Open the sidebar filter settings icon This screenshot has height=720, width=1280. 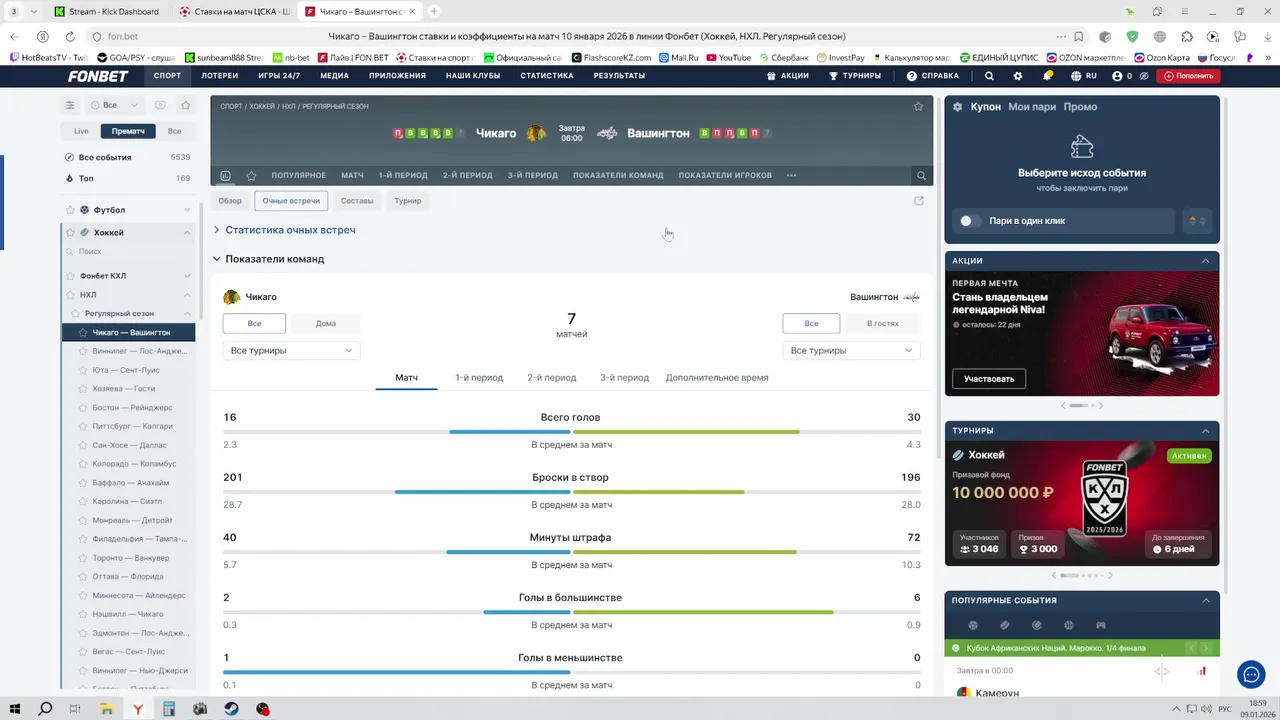point(70,105)
